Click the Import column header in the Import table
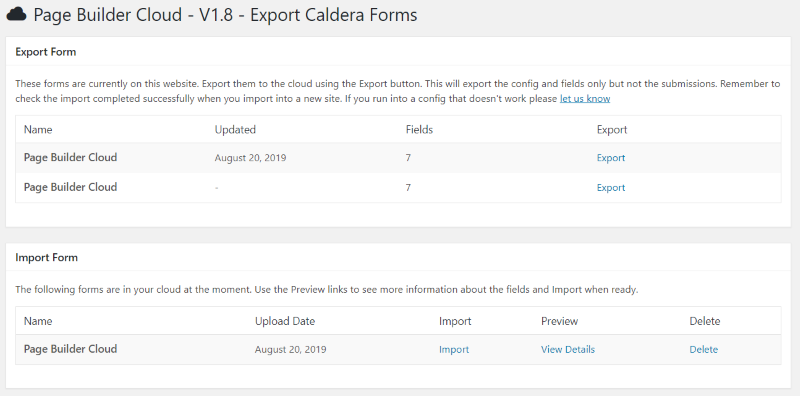This screenshot has width=800, height=396. coord(455,321)
